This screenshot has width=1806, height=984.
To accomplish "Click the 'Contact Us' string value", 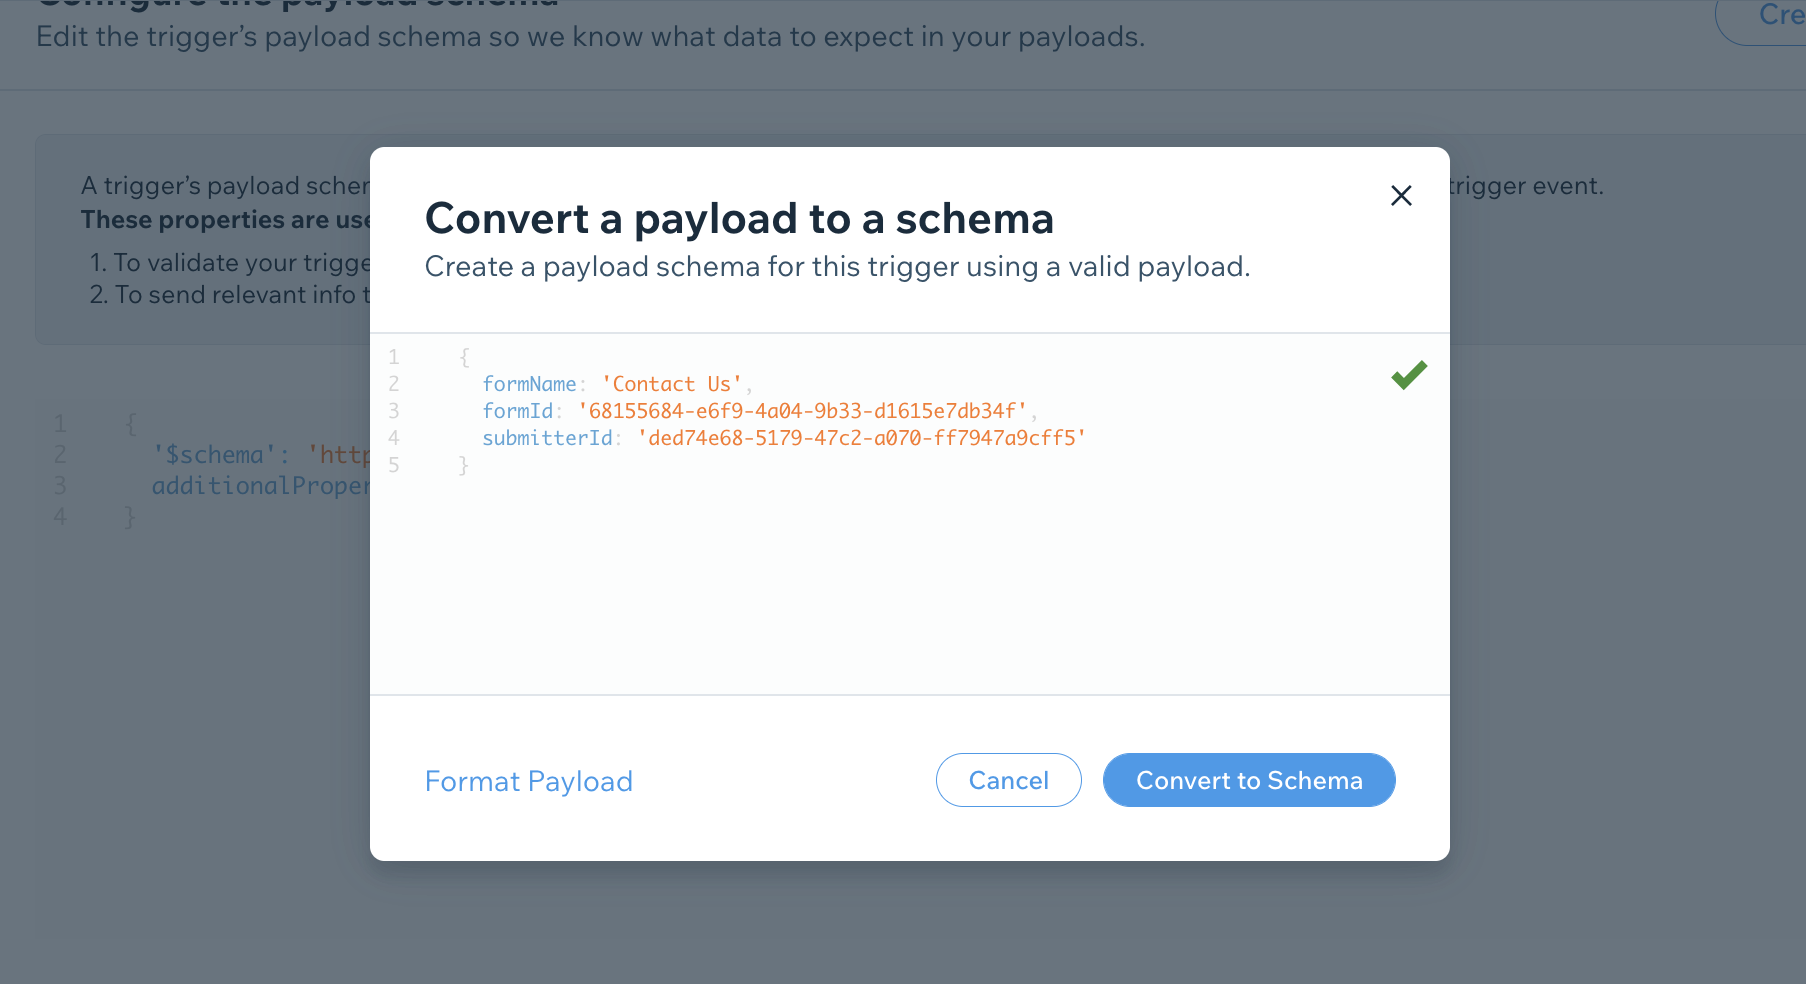I will 672,384.
